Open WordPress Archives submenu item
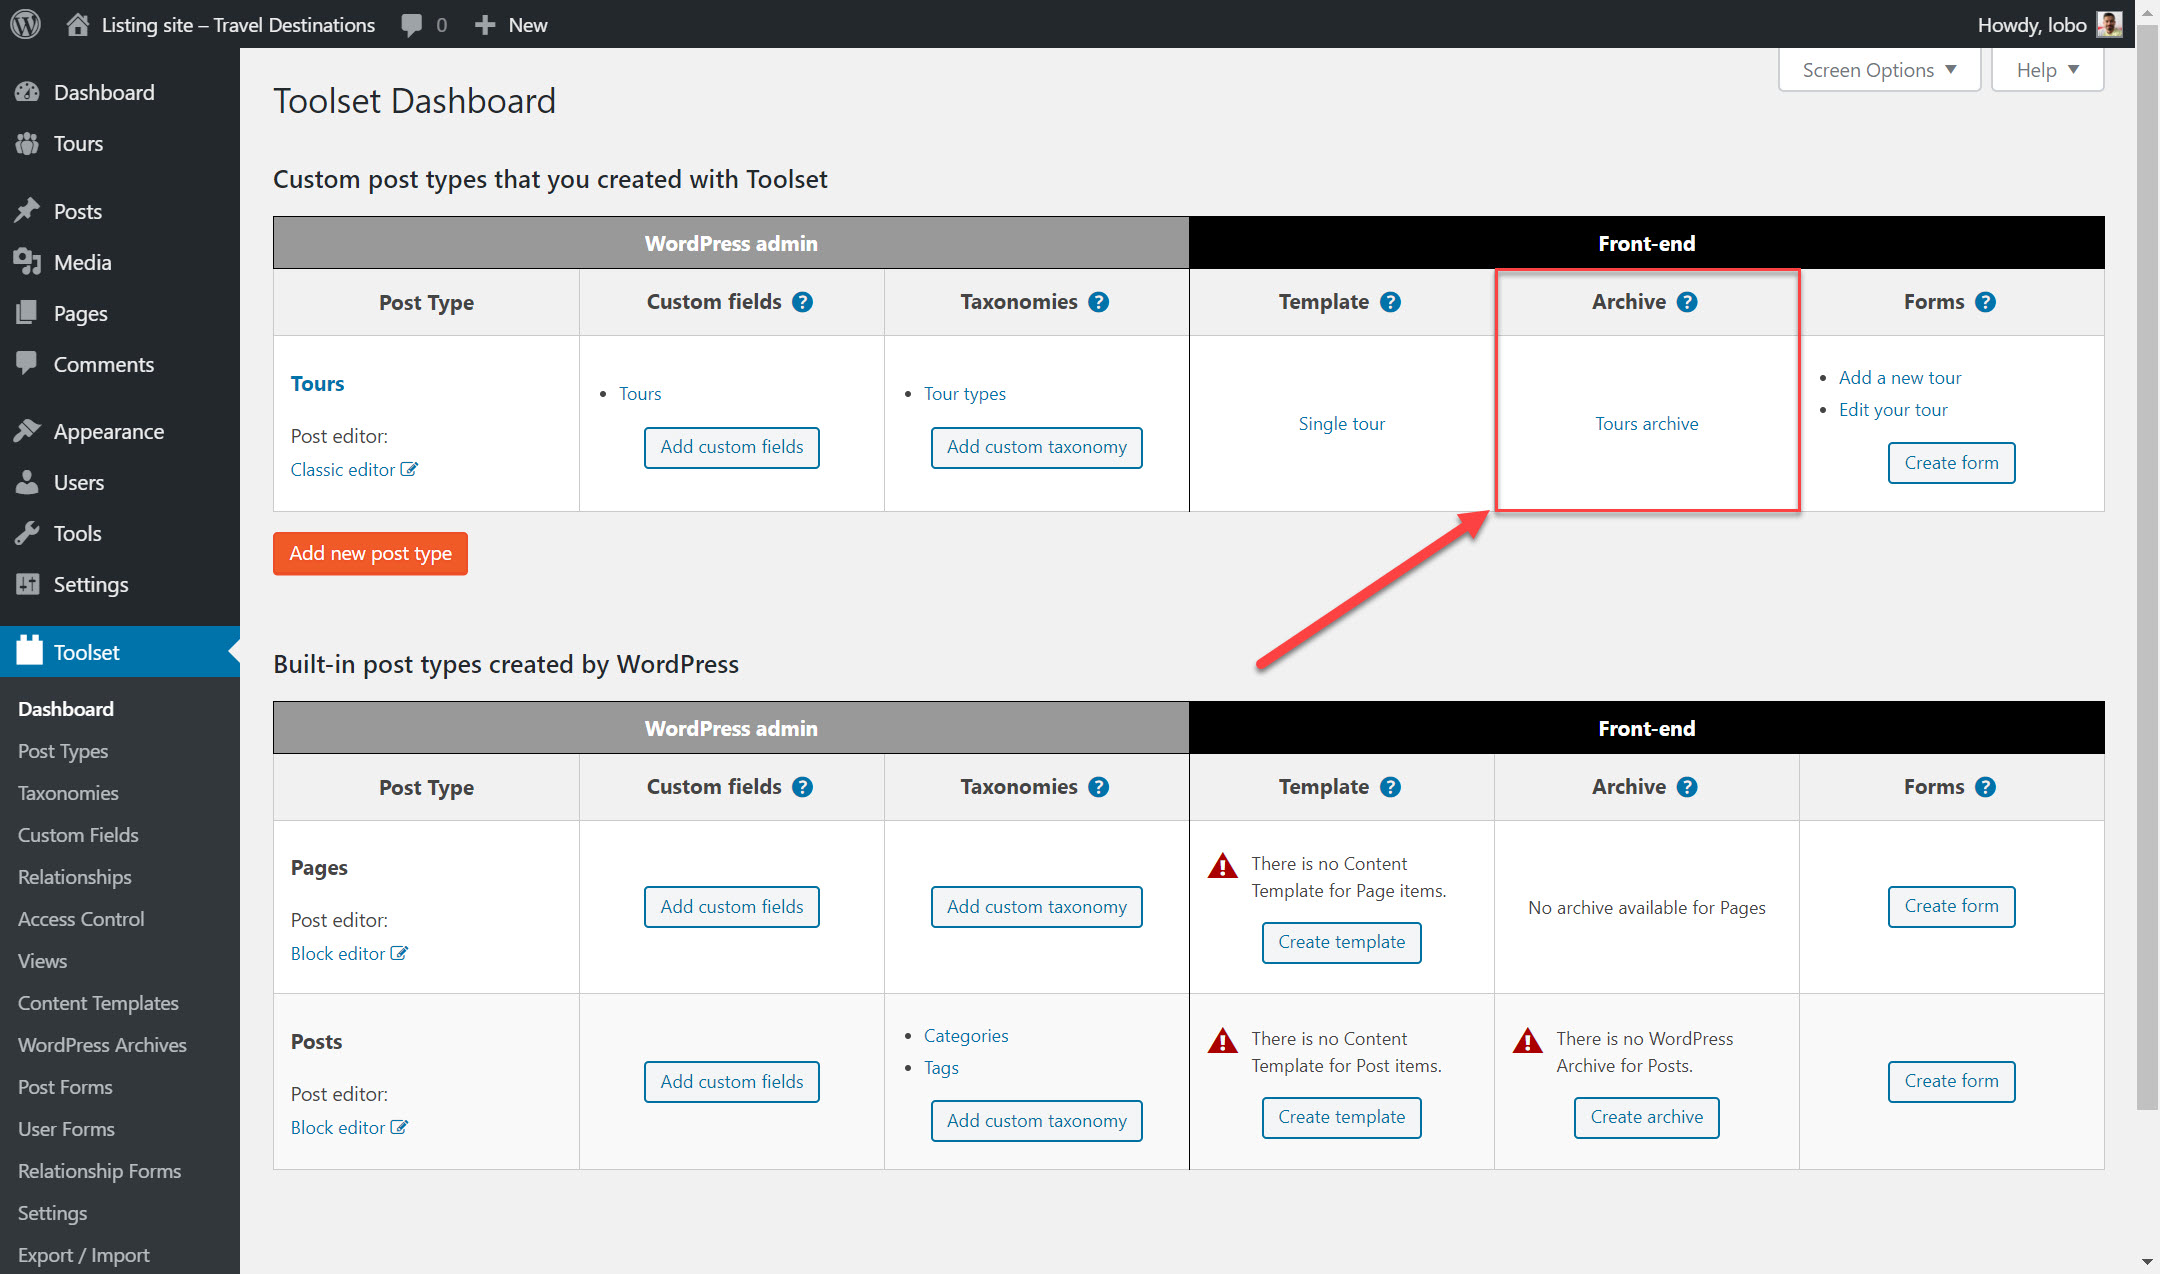Screen dimensions: 2160x1274 (x=102, y=1045)
